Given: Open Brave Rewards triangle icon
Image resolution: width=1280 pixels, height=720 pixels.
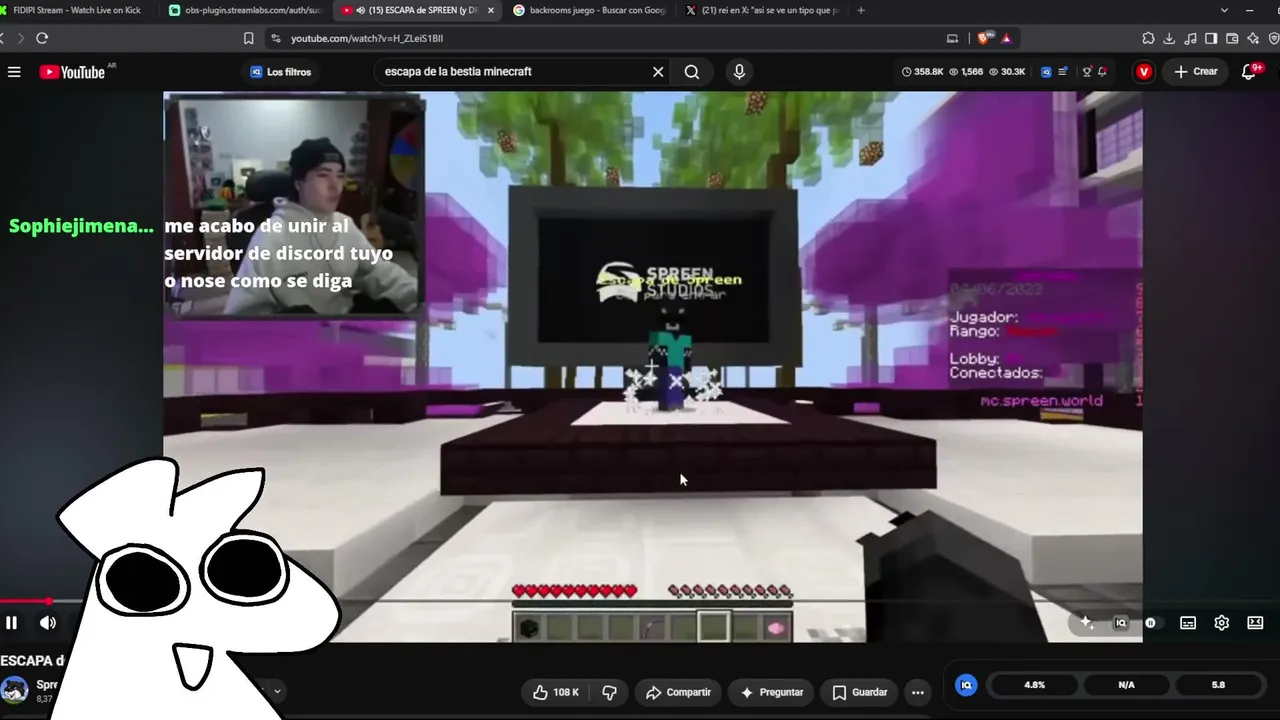Looking at the screenshot, I should [1006, 38].
